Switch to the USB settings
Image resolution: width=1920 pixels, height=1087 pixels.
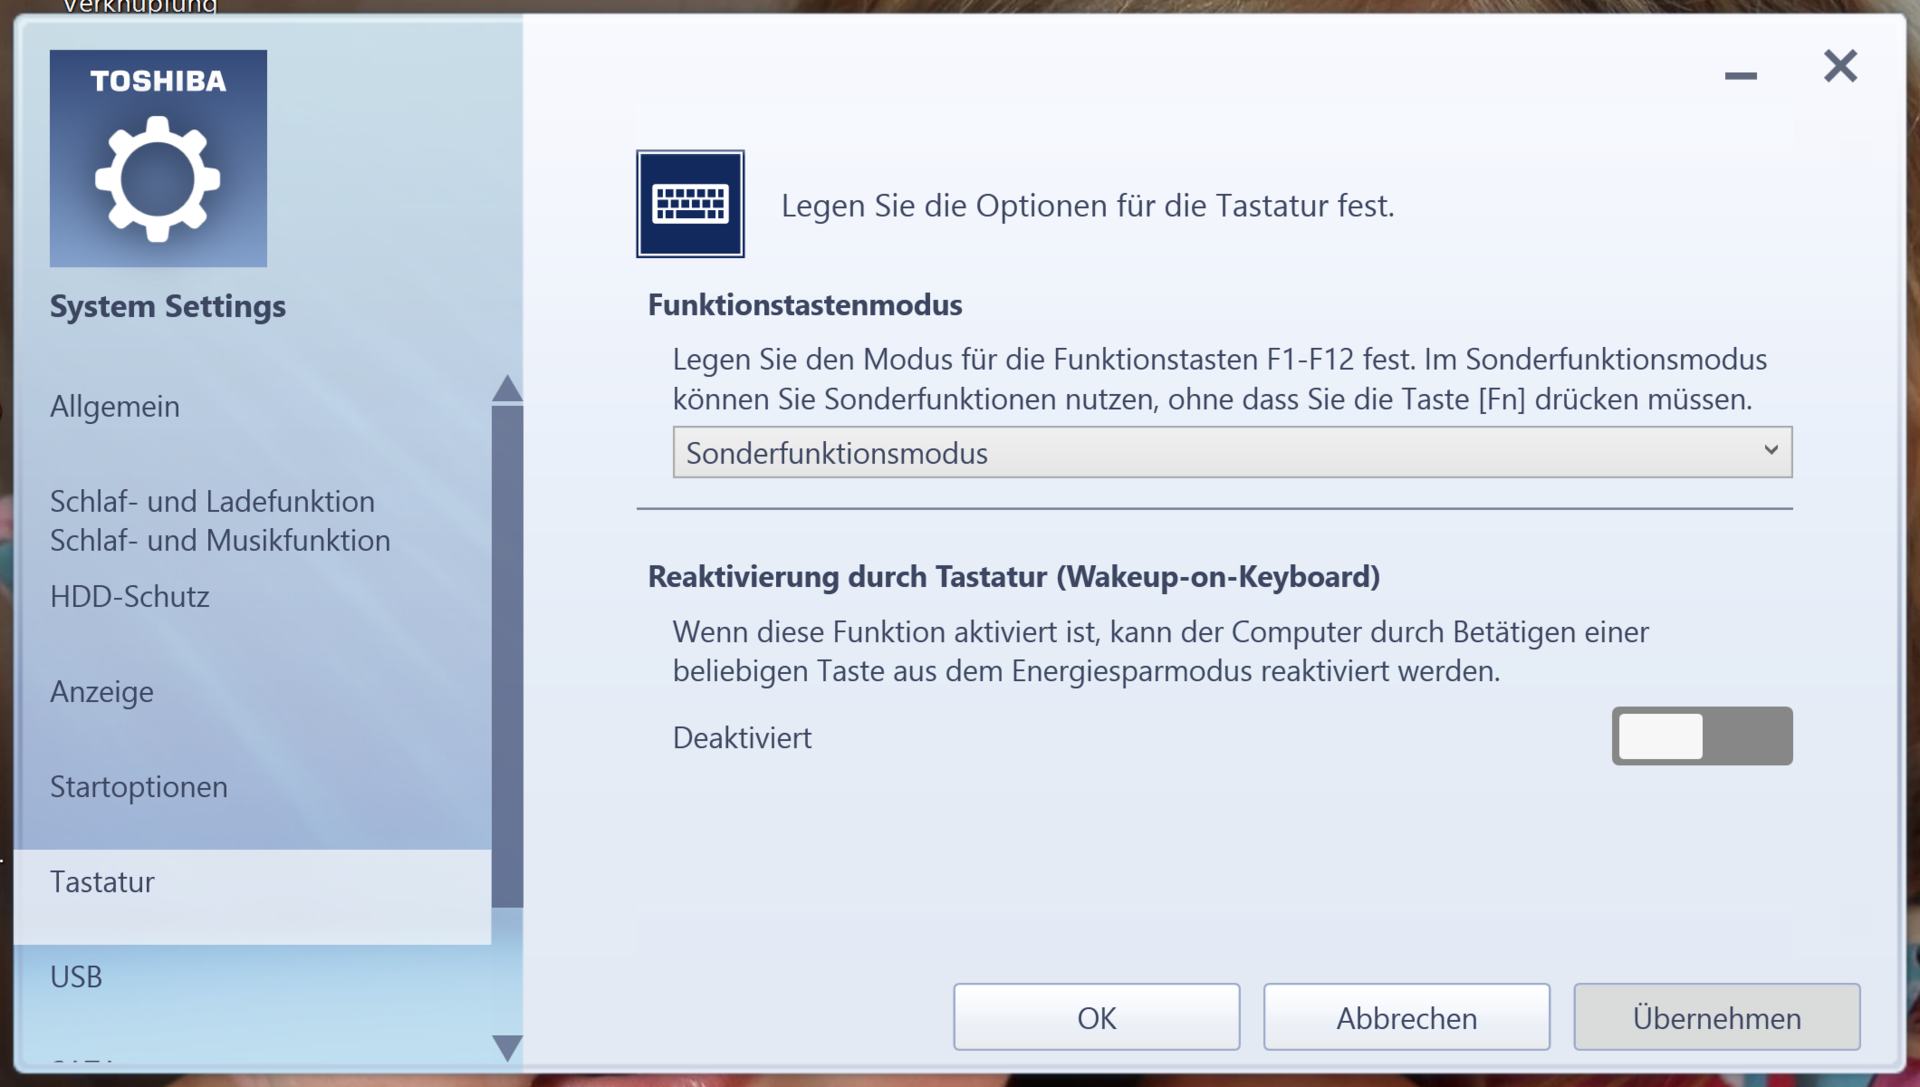pos(76,977)
